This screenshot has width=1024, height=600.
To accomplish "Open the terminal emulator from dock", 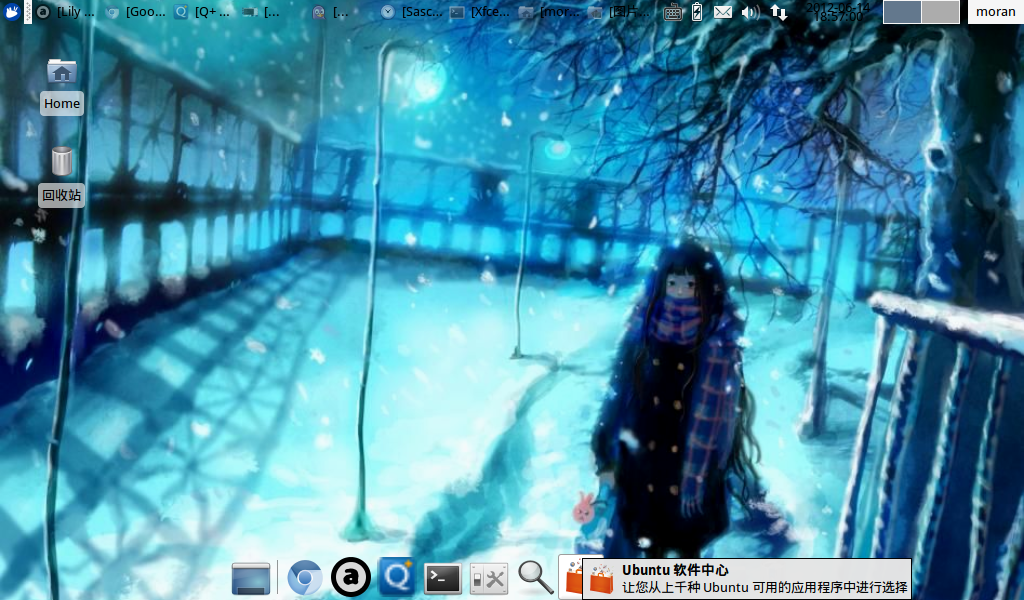I will pos(443,578).
